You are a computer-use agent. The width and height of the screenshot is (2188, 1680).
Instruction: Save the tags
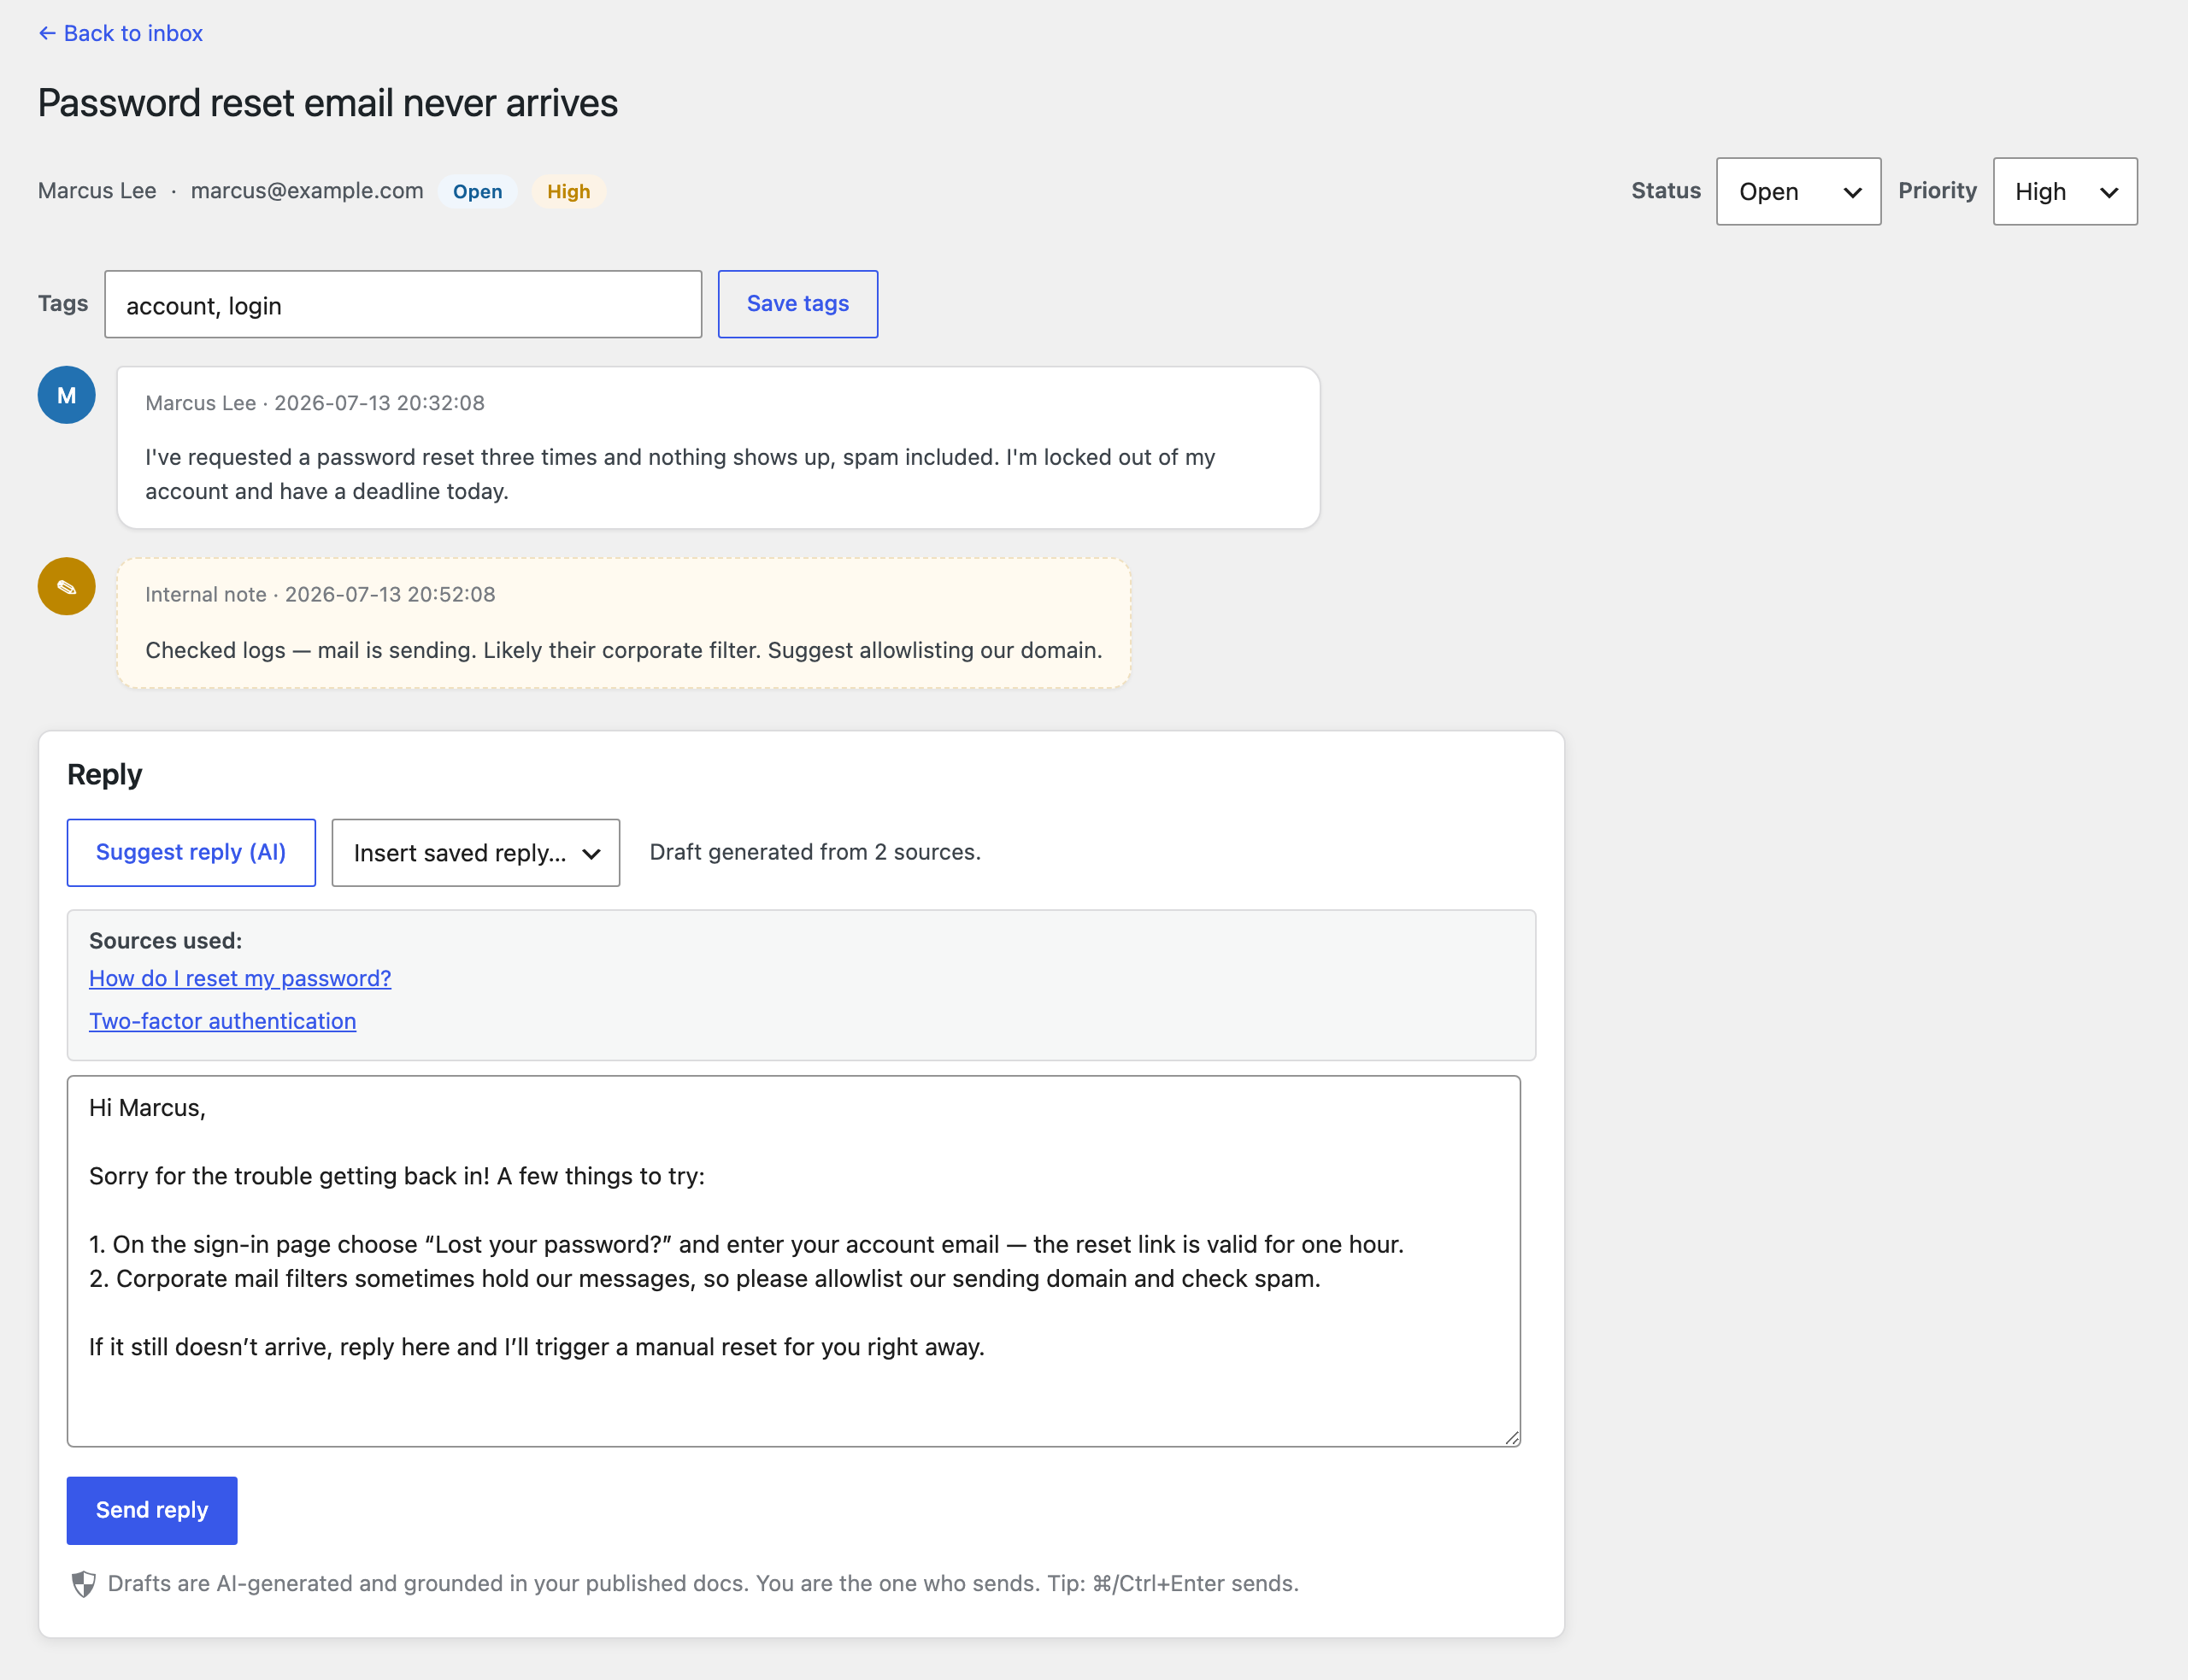[797, 304]
